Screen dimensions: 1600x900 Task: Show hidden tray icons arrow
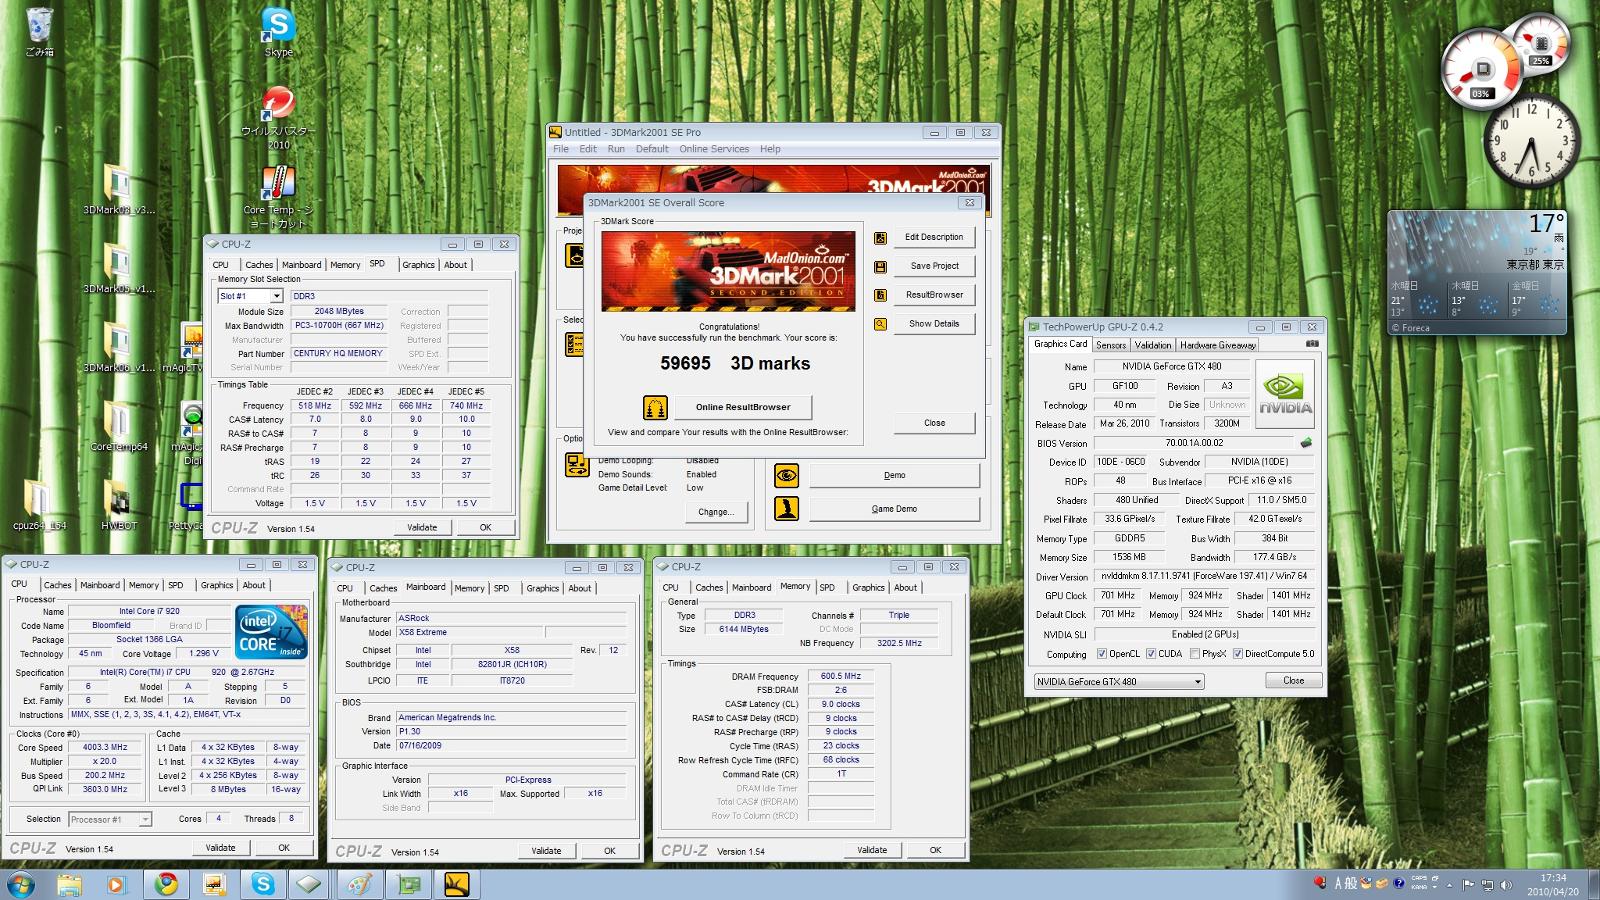pyautogui.click(x=1450, y=885)
